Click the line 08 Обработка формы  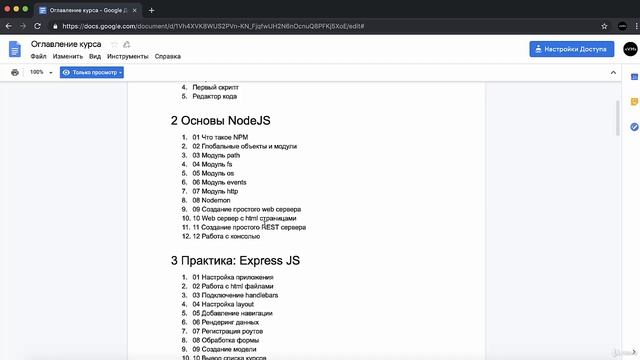225,340
